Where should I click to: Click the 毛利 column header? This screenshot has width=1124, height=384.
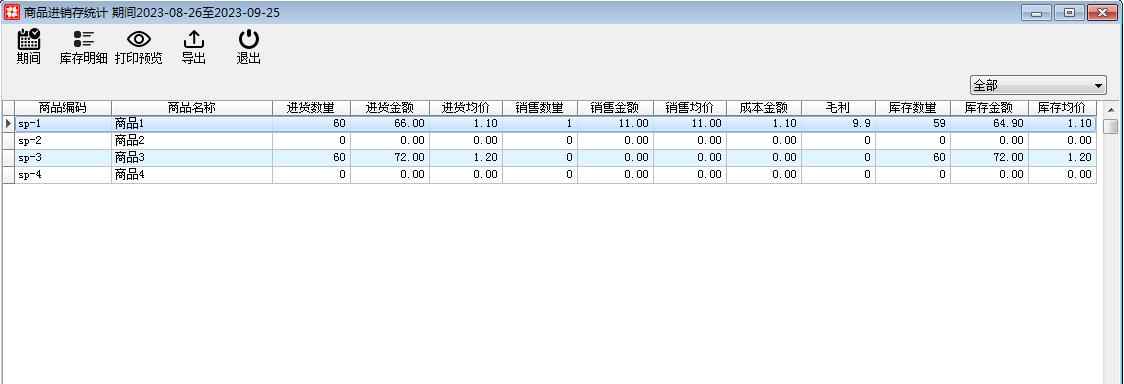838,108
